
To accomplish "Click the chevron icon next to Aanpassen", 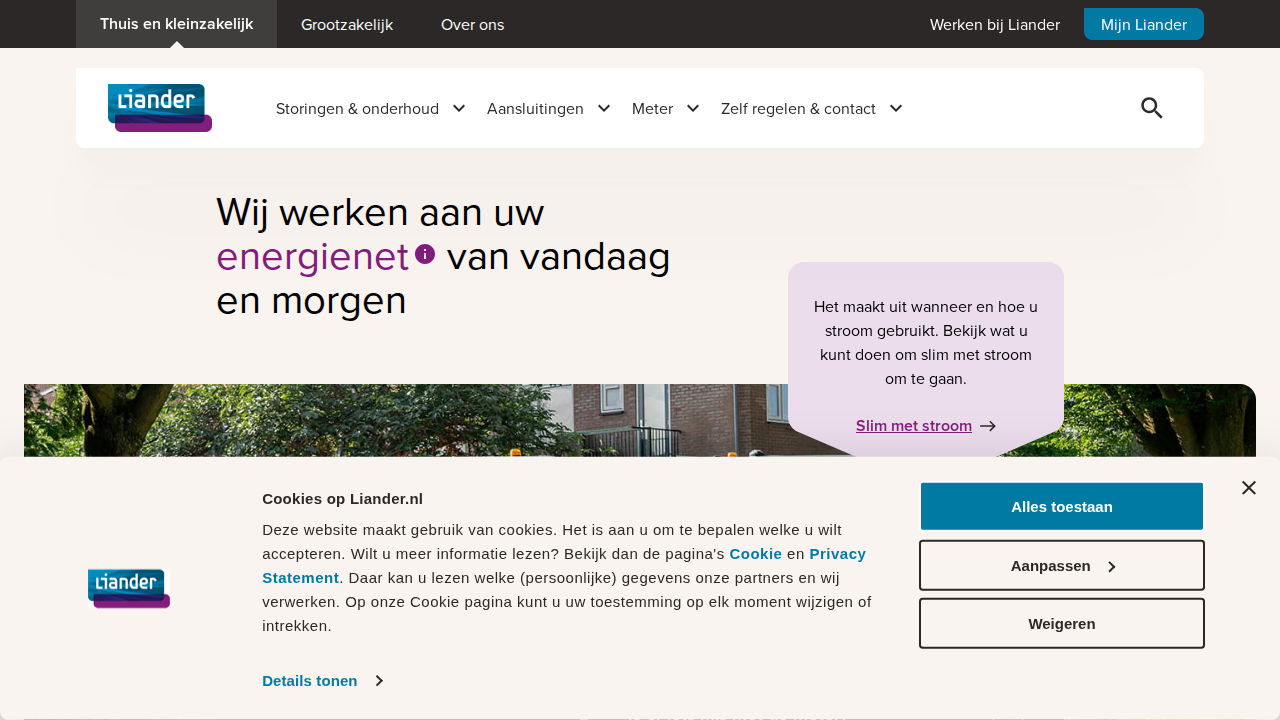I will (1112, 565).
